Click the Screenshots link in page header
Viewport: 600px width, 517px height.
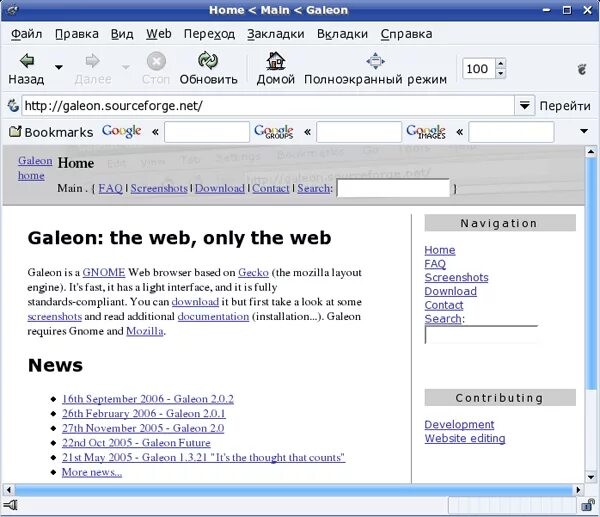(x=159, y=188)
